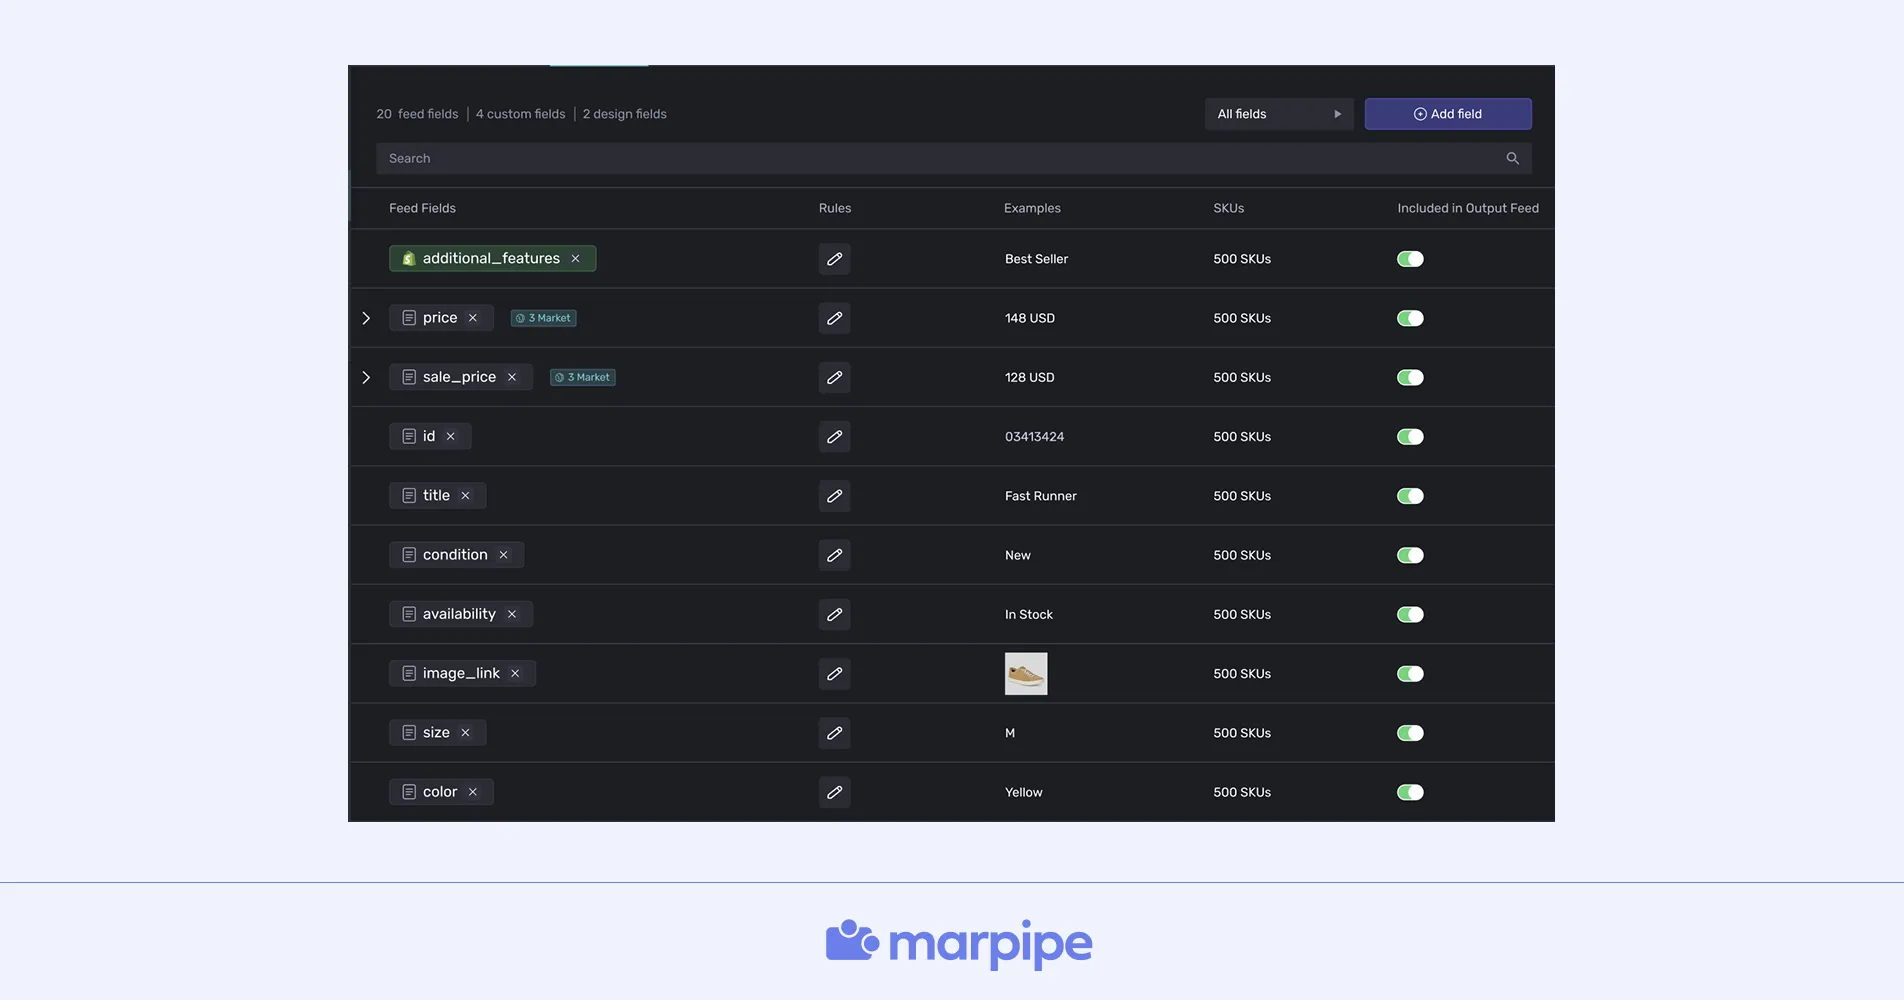
Task: Disable color field in output feed
Action: (1409, 791)
